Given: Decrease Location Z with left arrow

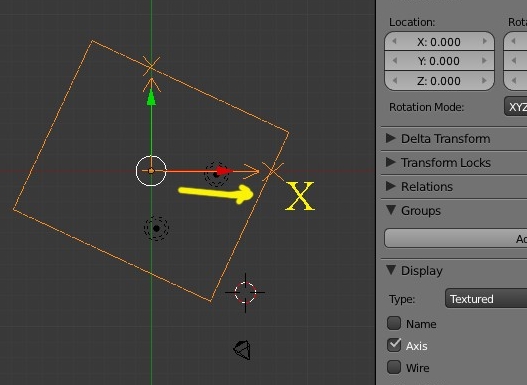Looking at the screenshot, I should tap(395, 81).
